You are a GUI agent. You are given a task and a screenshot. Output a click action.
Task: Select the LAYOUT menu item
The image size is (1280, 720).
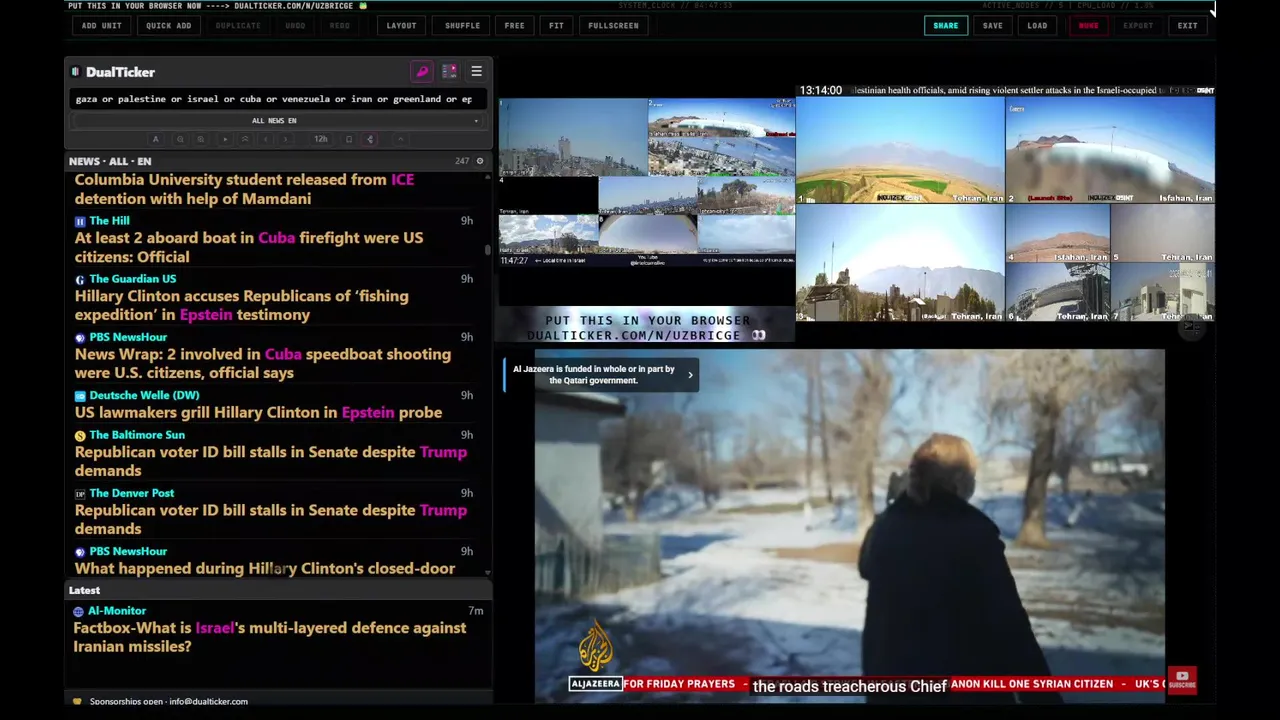tap(401, 25)
